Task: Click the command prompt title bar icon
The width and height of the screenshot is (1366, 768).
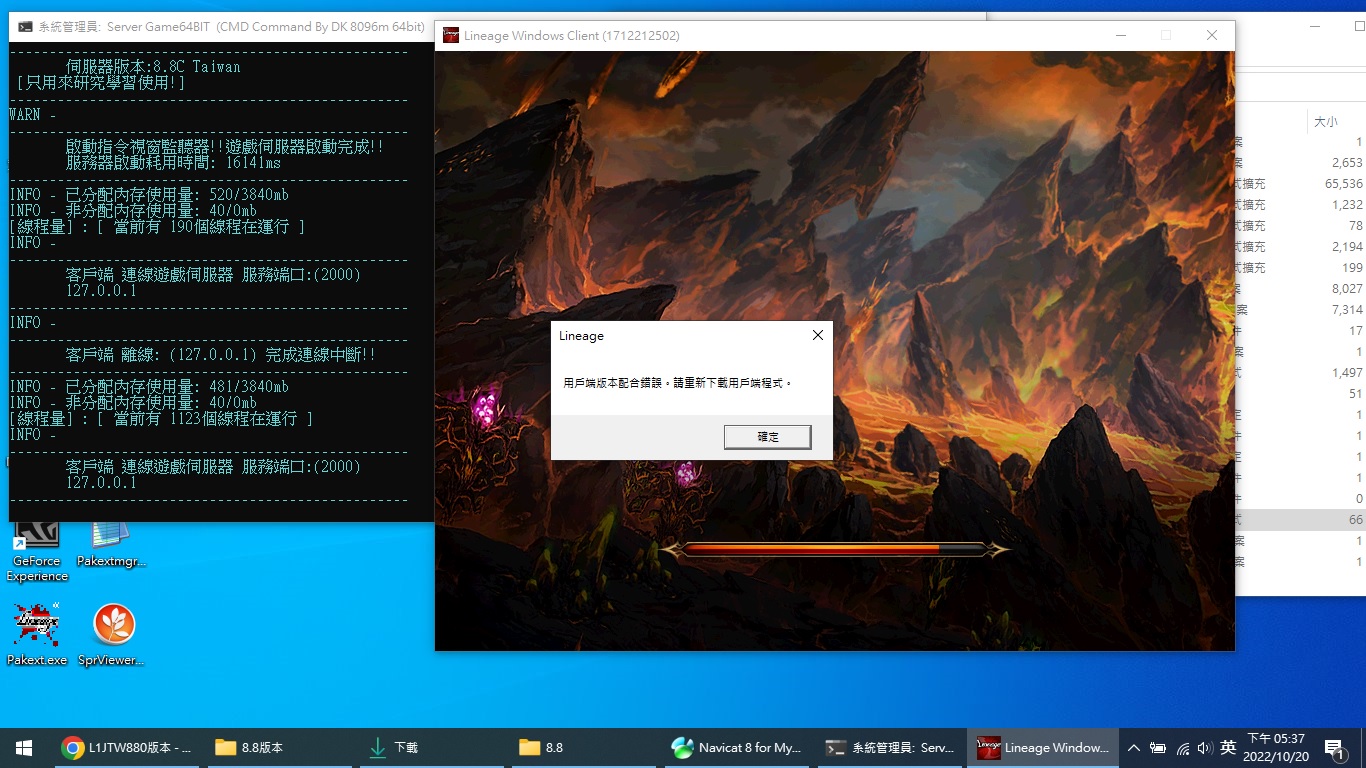Action: point(25,27)
